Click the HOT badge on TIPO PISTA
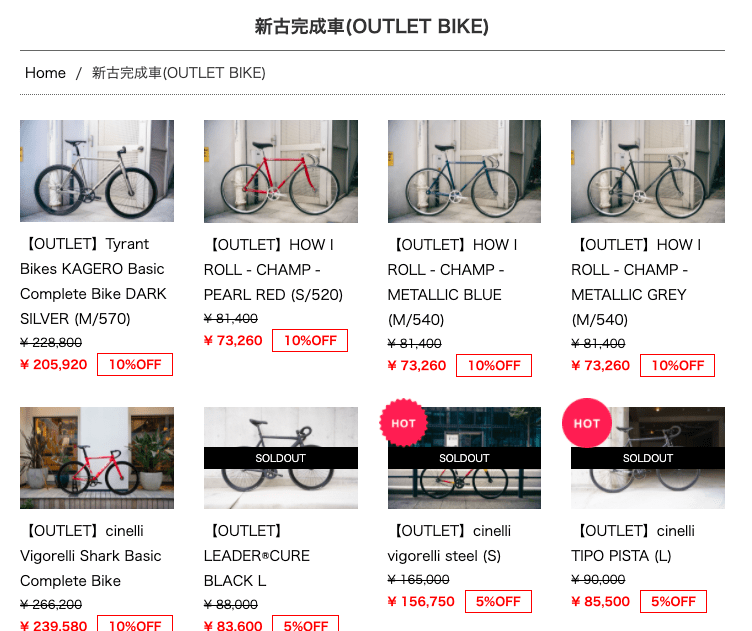Viewport: 752px width, 631px height. [x=587, y=423]
